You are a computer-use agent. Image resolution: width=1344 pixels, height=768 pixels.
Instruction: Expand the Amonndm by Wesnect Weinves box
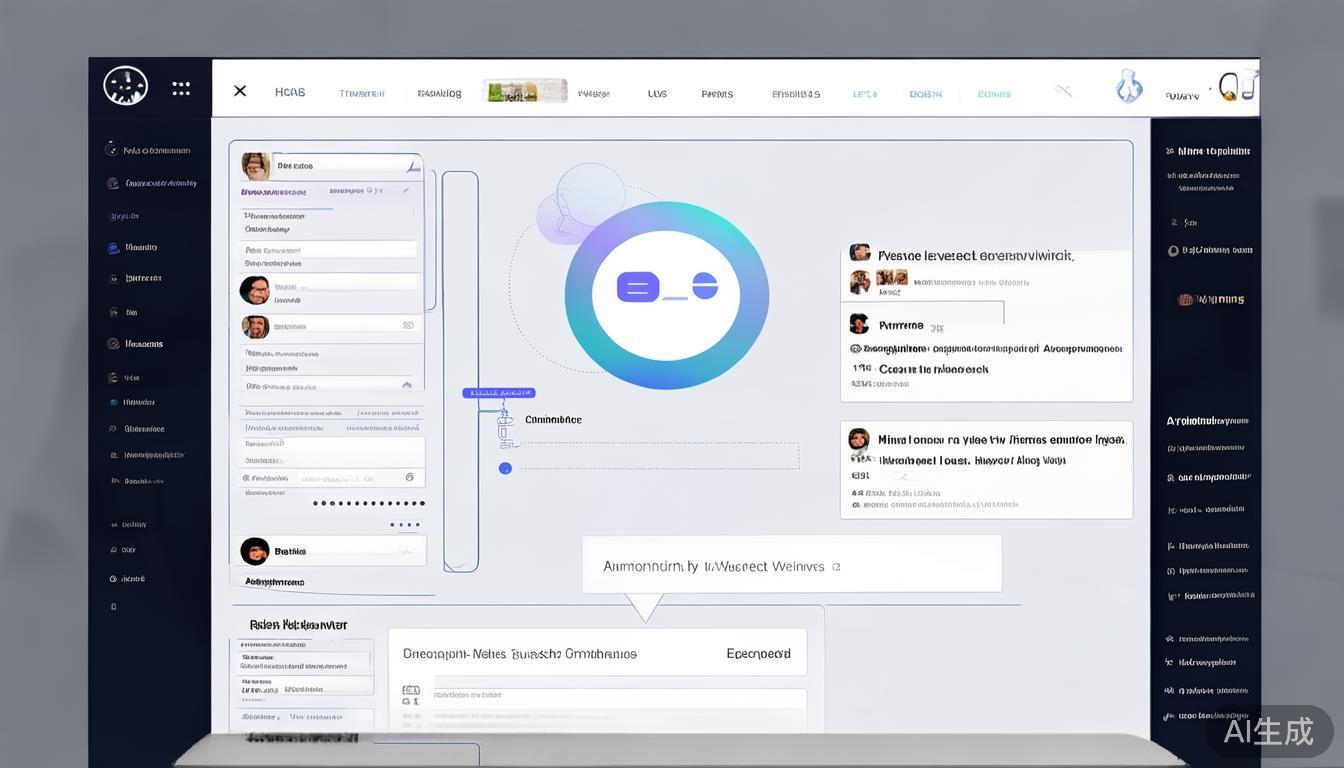click(x=836, y=567)
